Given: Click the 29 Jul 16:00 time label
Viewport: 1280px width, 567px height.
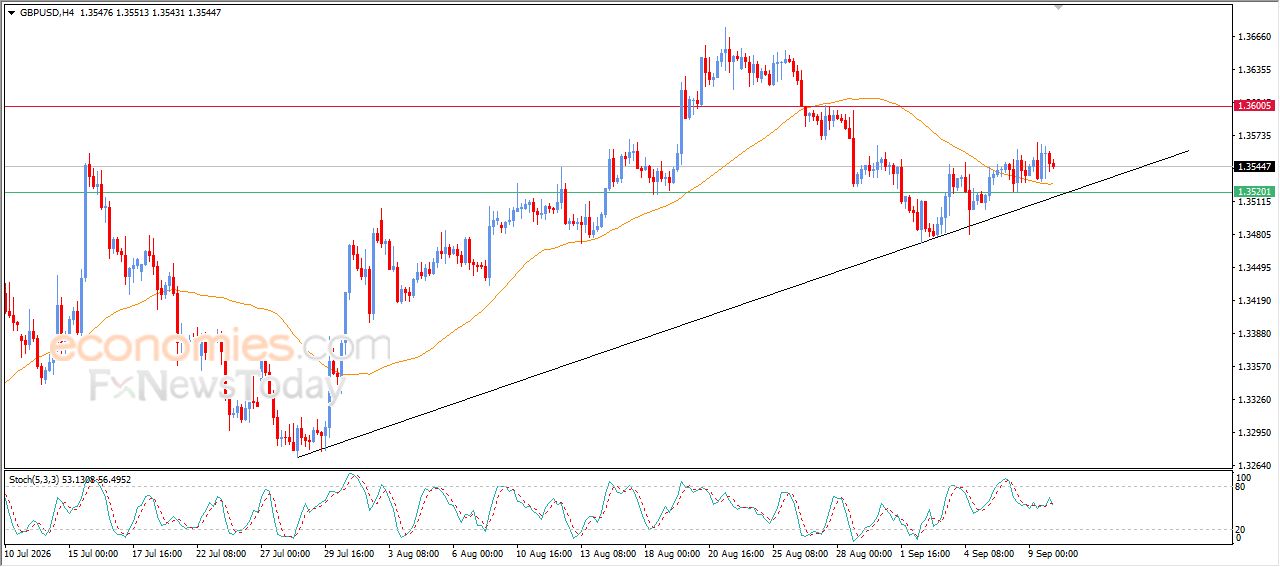Looking at the screenshot, I should click(347, 553).
